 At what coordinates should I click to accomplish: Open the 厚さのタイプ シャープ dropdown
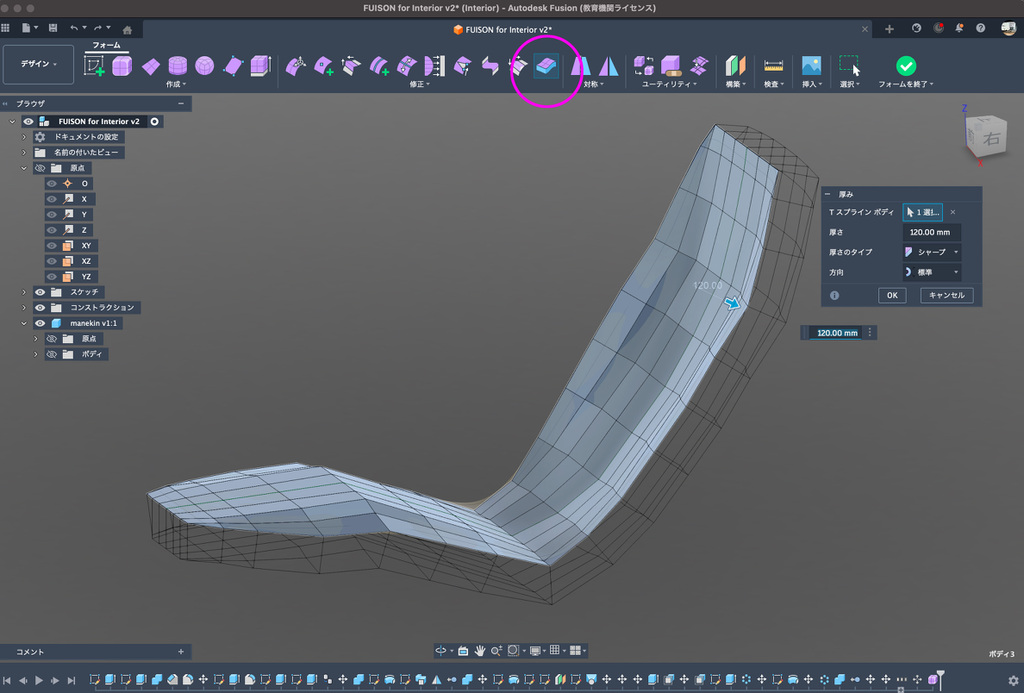[x=932, y=252]
